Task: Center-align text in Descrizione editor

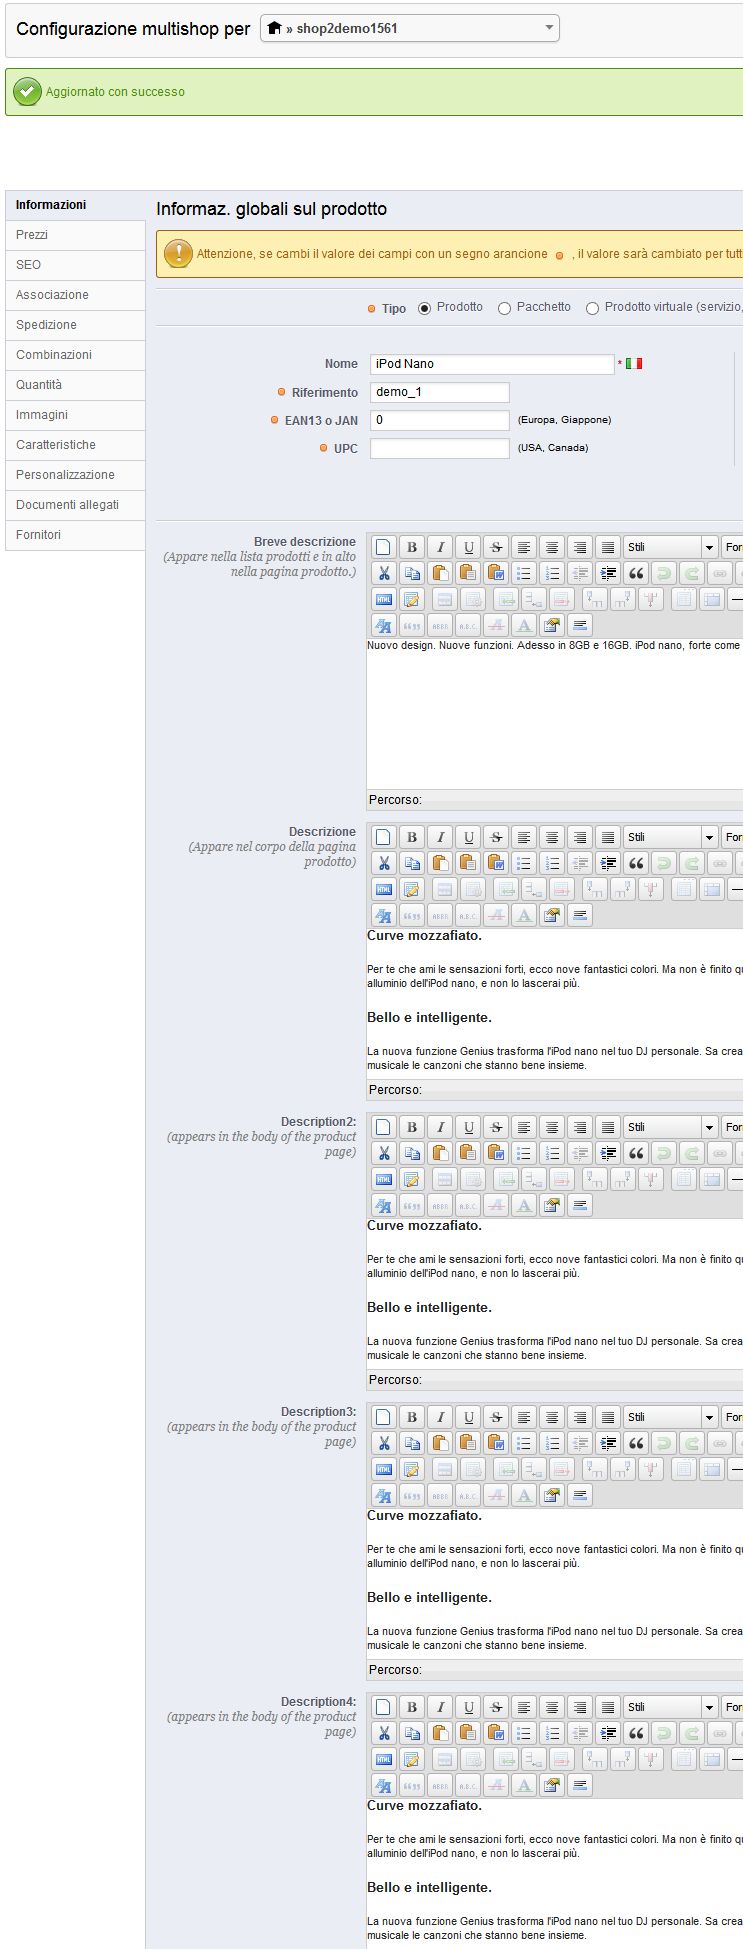Action: (551, 837)
